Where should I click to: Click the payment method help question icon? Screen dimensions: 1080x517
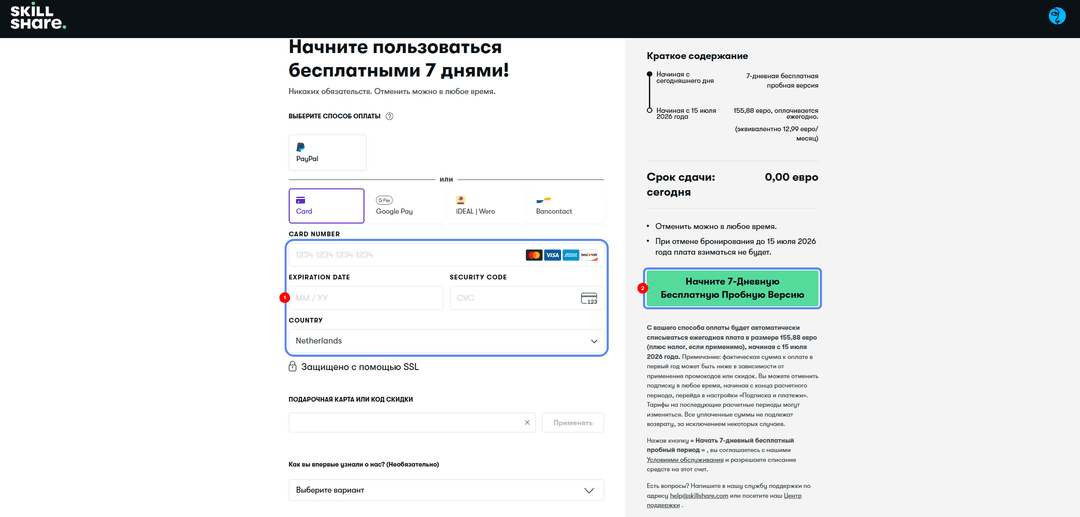[389, 116]
